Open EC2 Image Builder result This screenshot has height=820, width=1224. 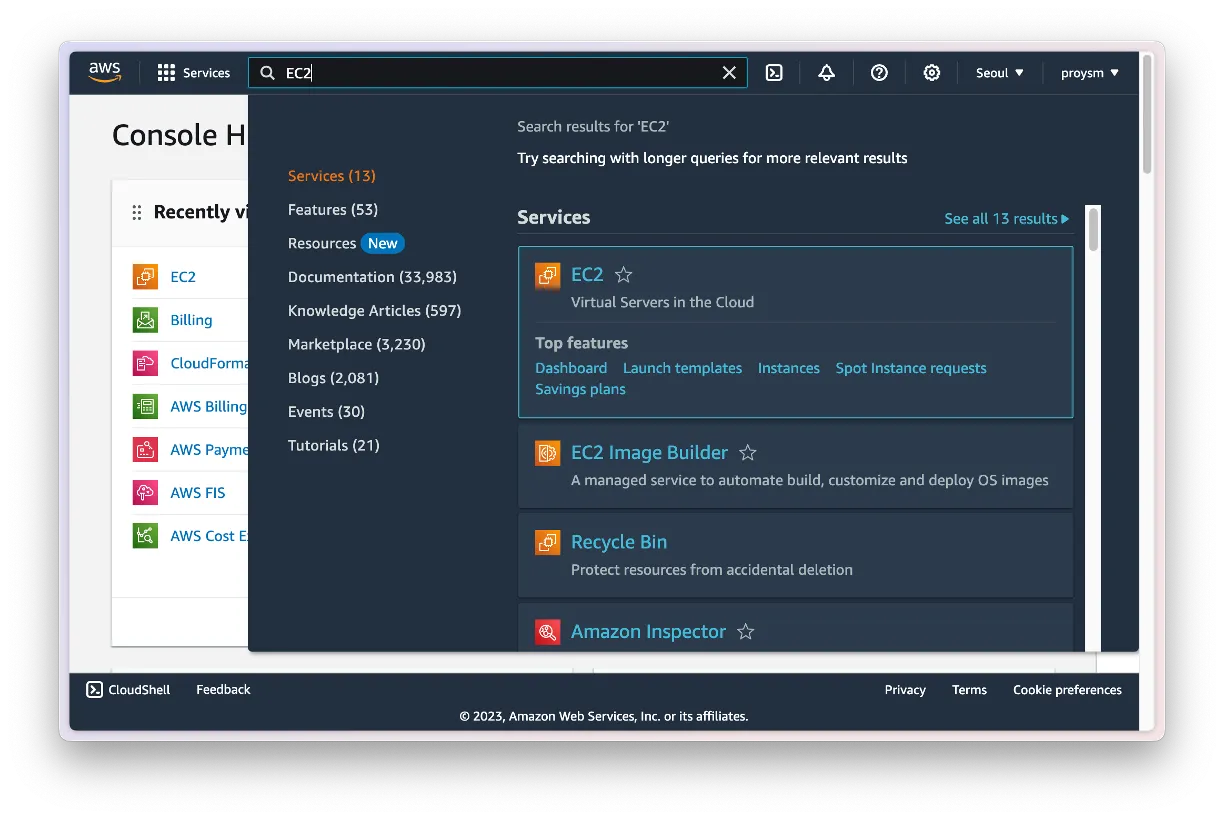click(x=649, y=453)
